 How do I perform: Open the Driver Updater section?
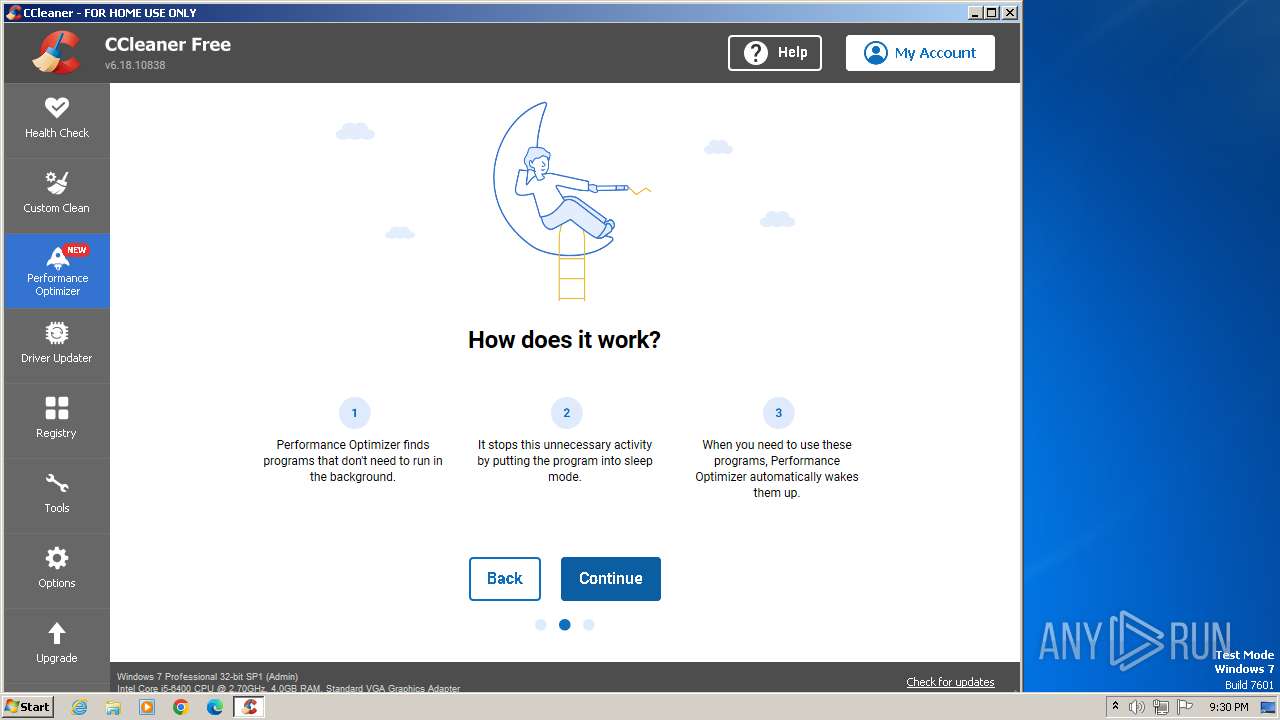(x=57, y=345)
